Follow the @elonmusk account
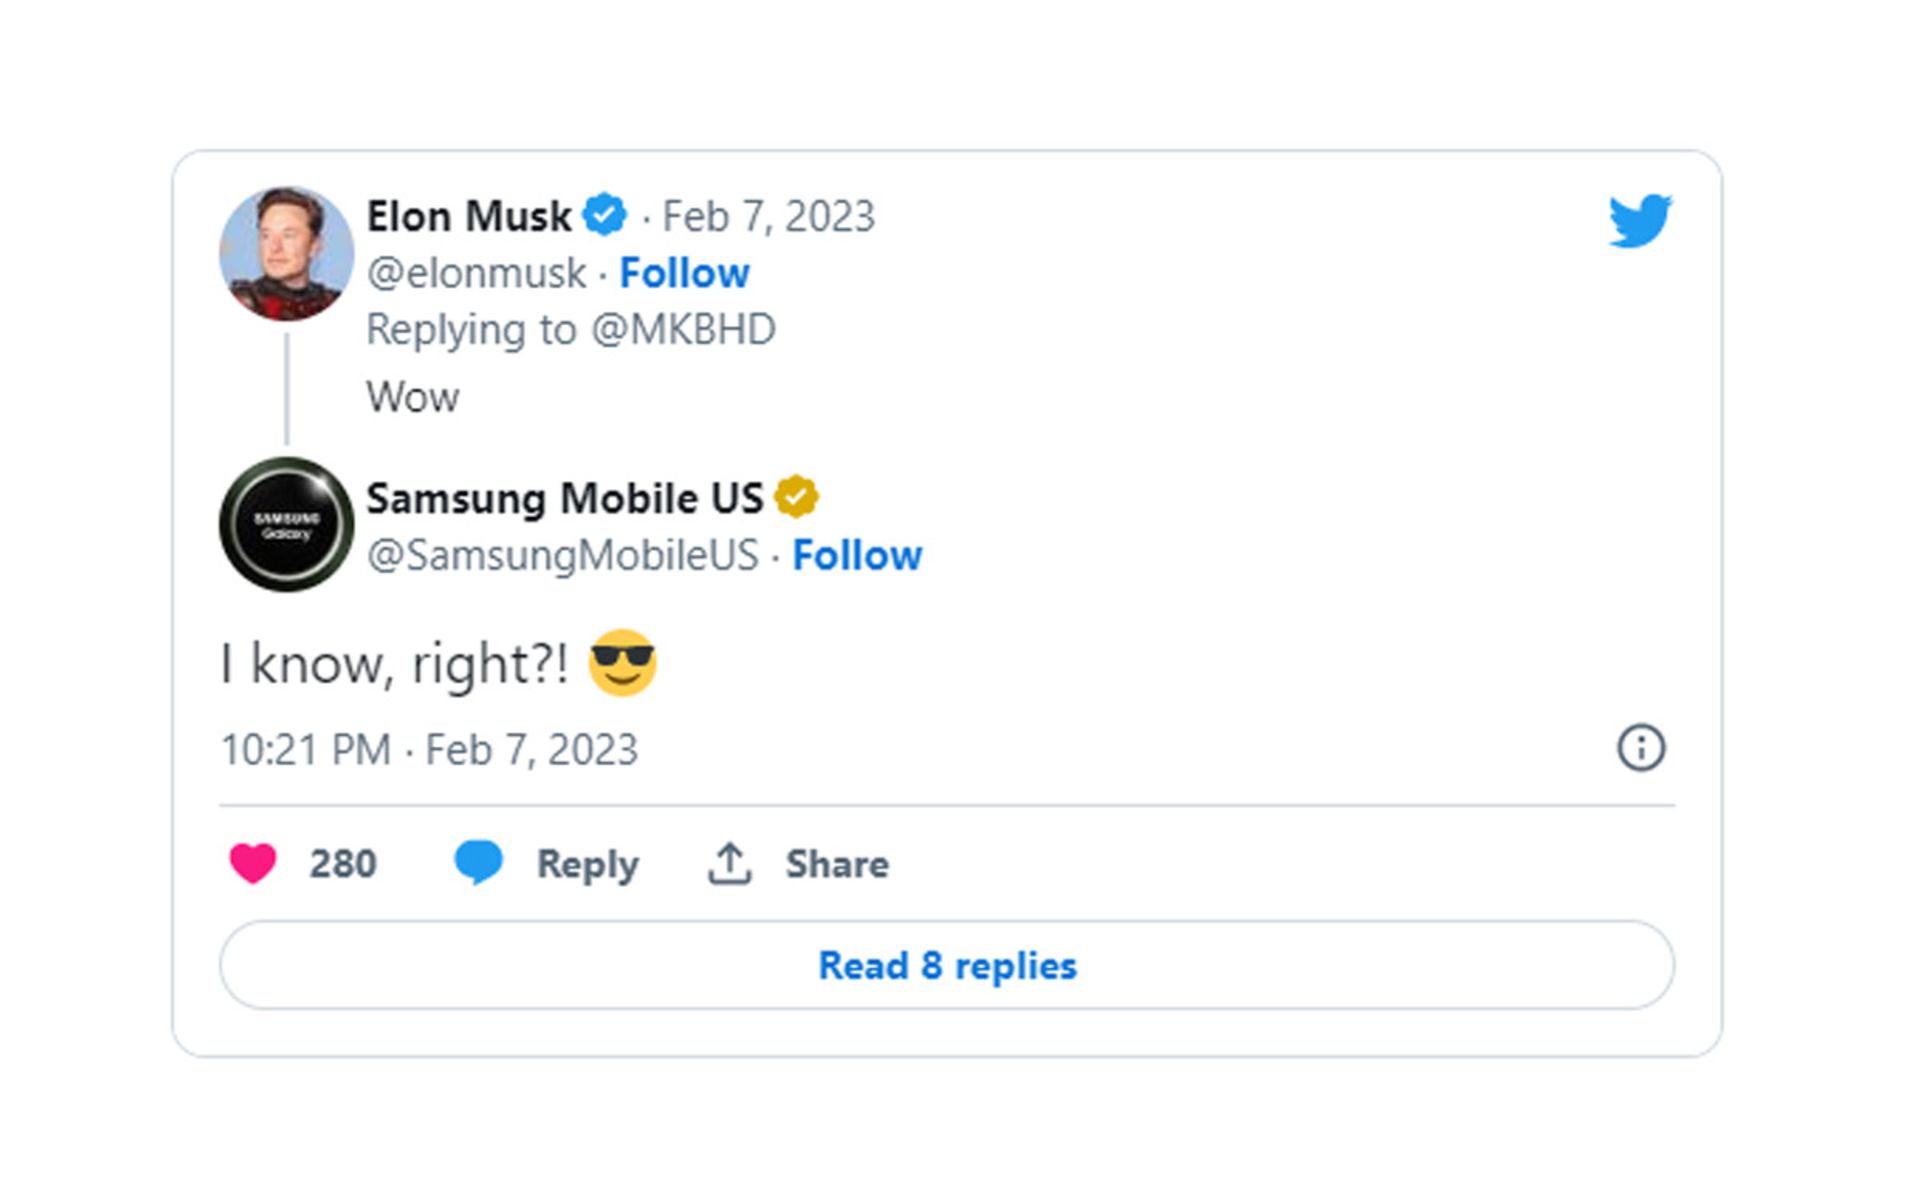Image resolution: width=1920 pixels, height=1200 pixels. 684,273
